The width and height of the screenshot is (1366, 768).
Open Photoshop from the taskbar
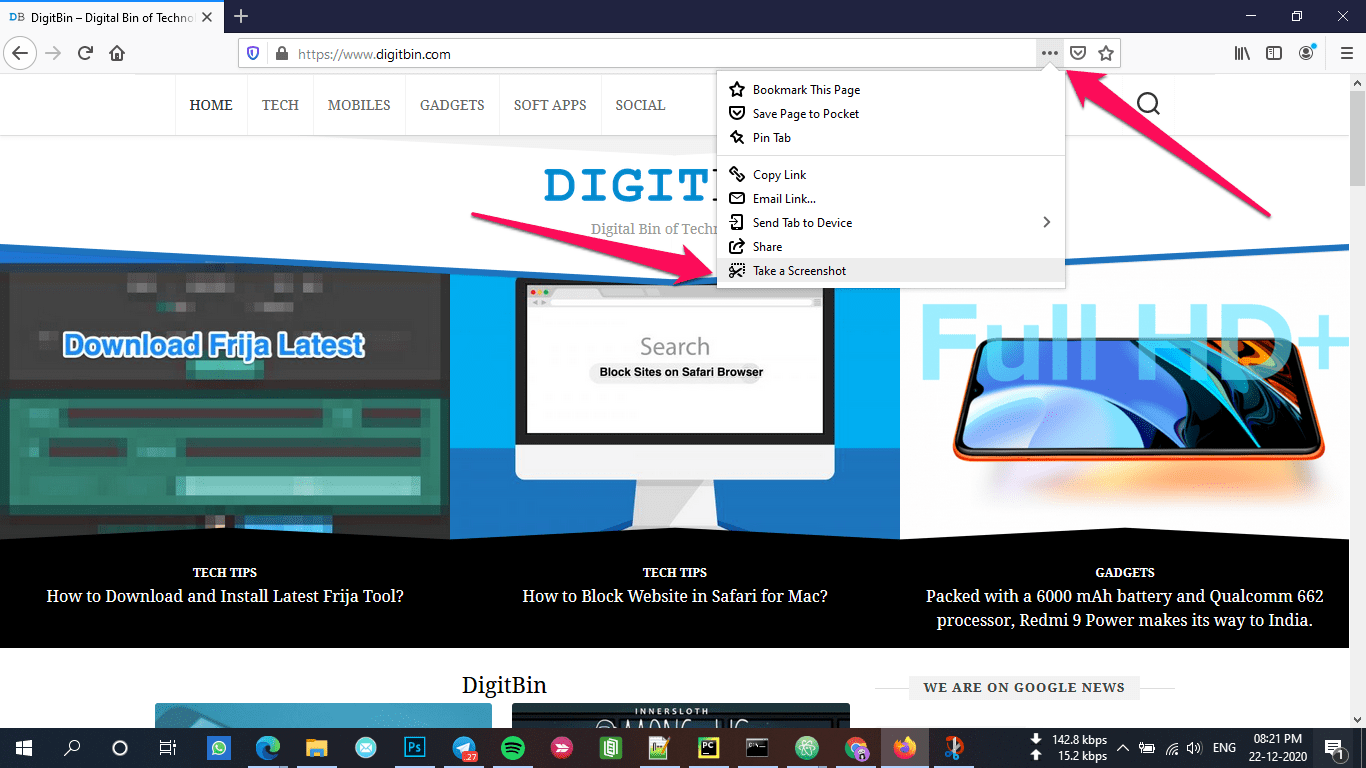coord(415,748)
